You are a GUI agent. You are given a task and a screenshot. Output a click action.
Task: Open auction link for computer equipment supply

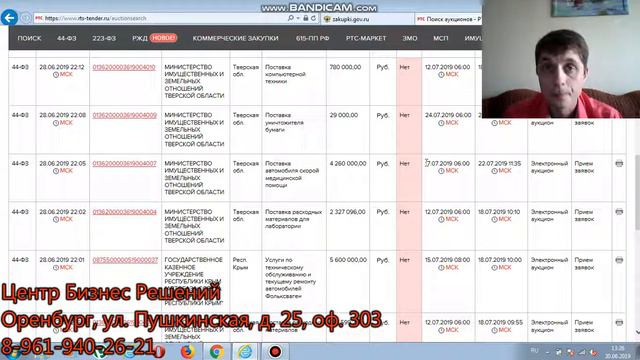pyautogui.click(x=124, y=67)
